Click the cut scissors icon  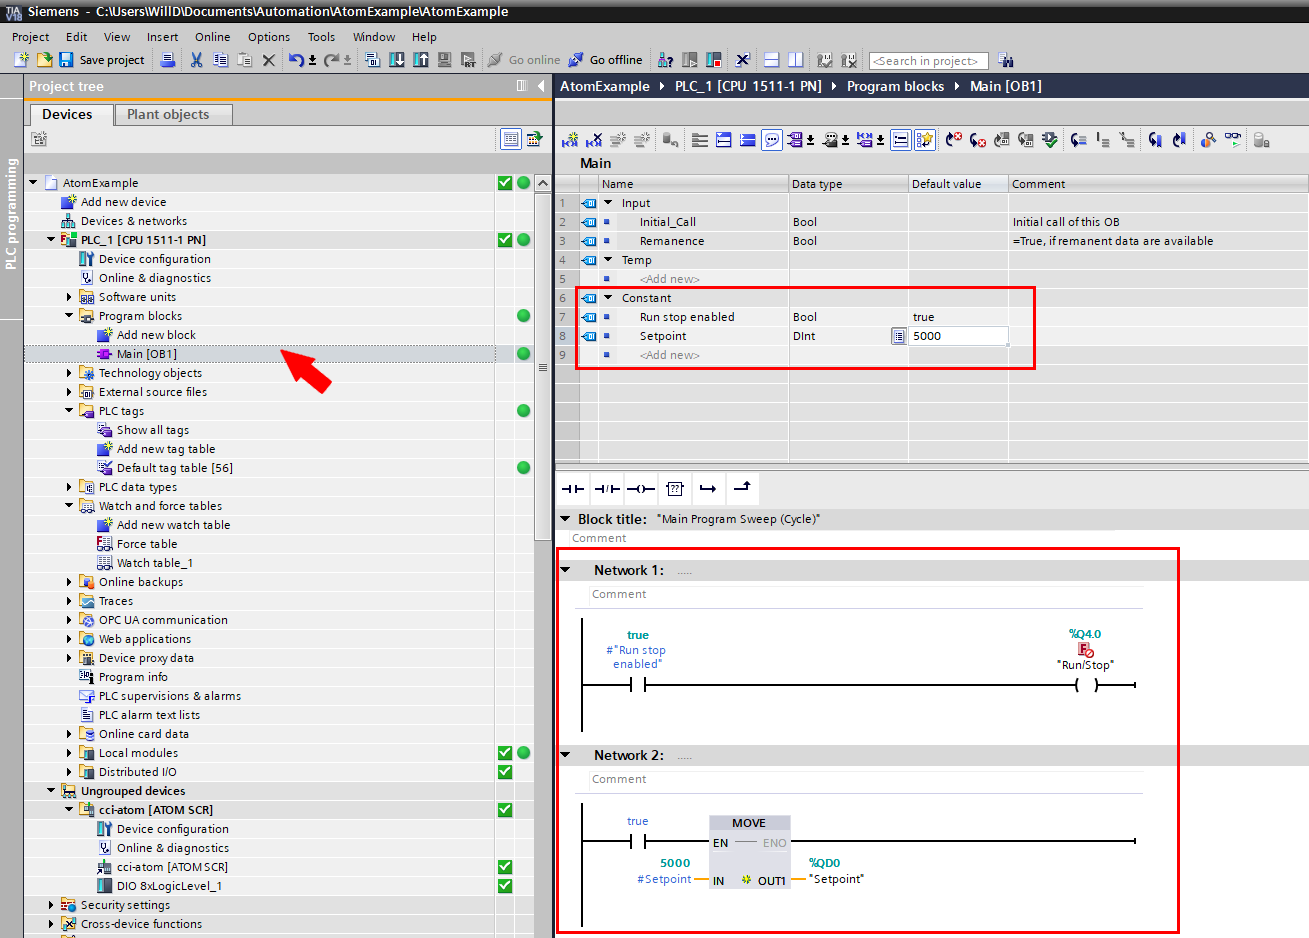[197, 60]
